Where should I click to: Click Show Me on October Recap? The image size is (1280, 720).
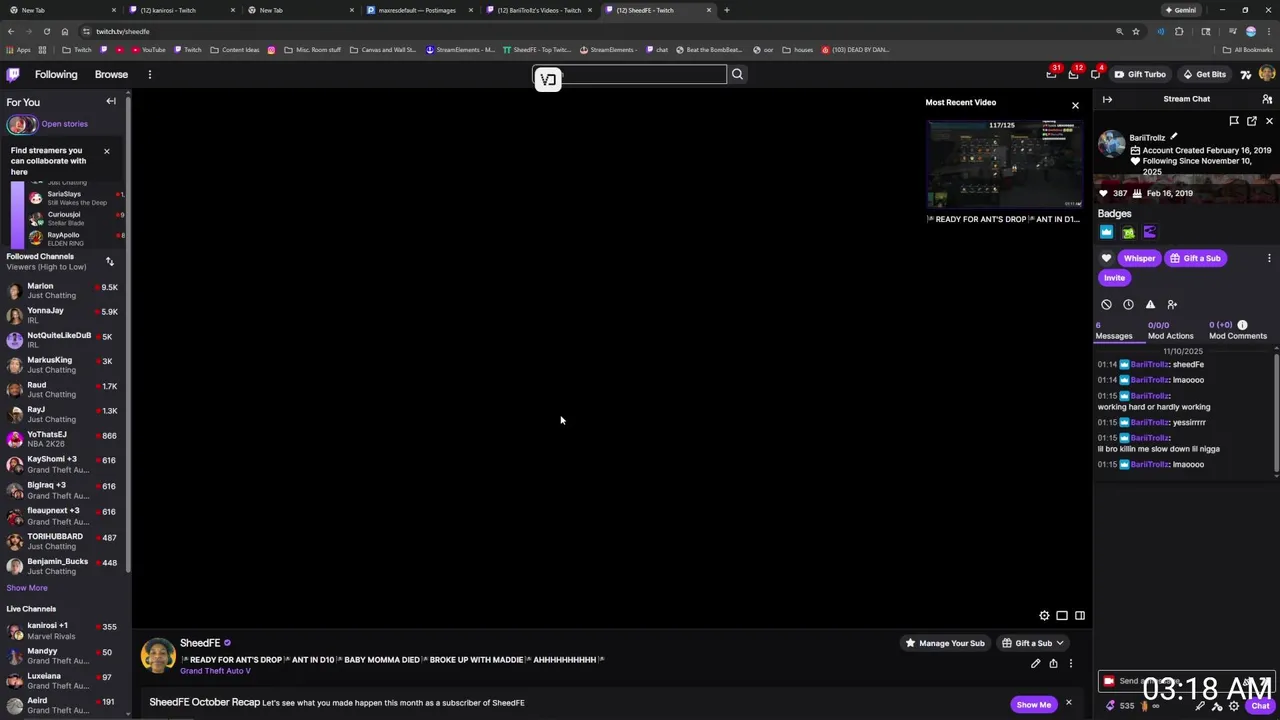coord(1033,705)
